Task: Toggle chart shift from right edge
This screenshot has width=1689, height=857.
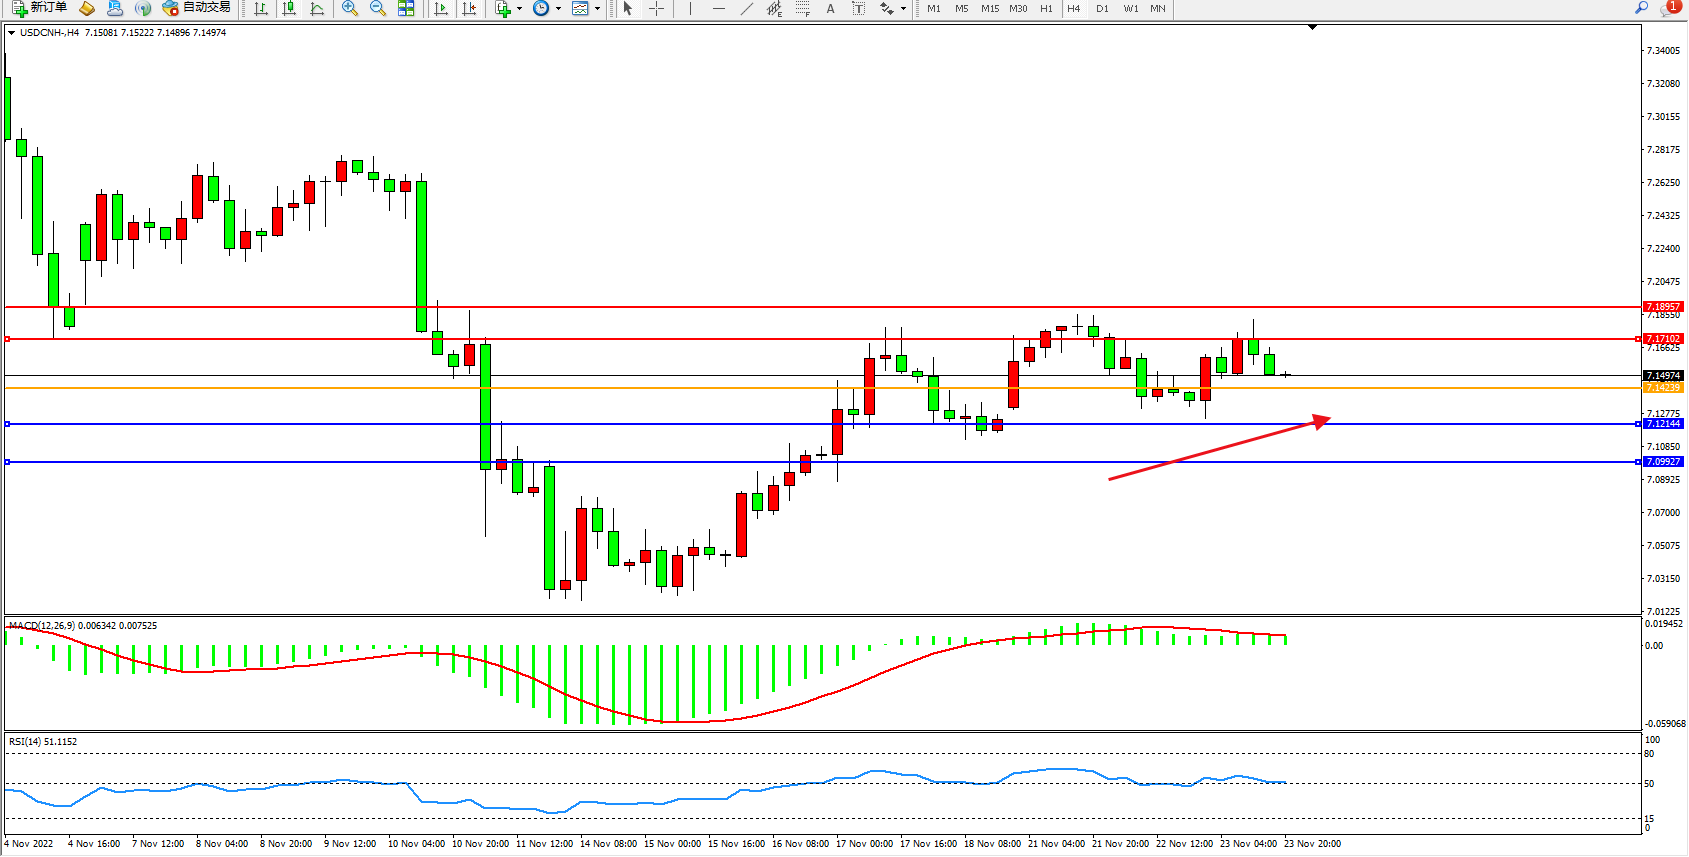Action: tap(469, 9)
